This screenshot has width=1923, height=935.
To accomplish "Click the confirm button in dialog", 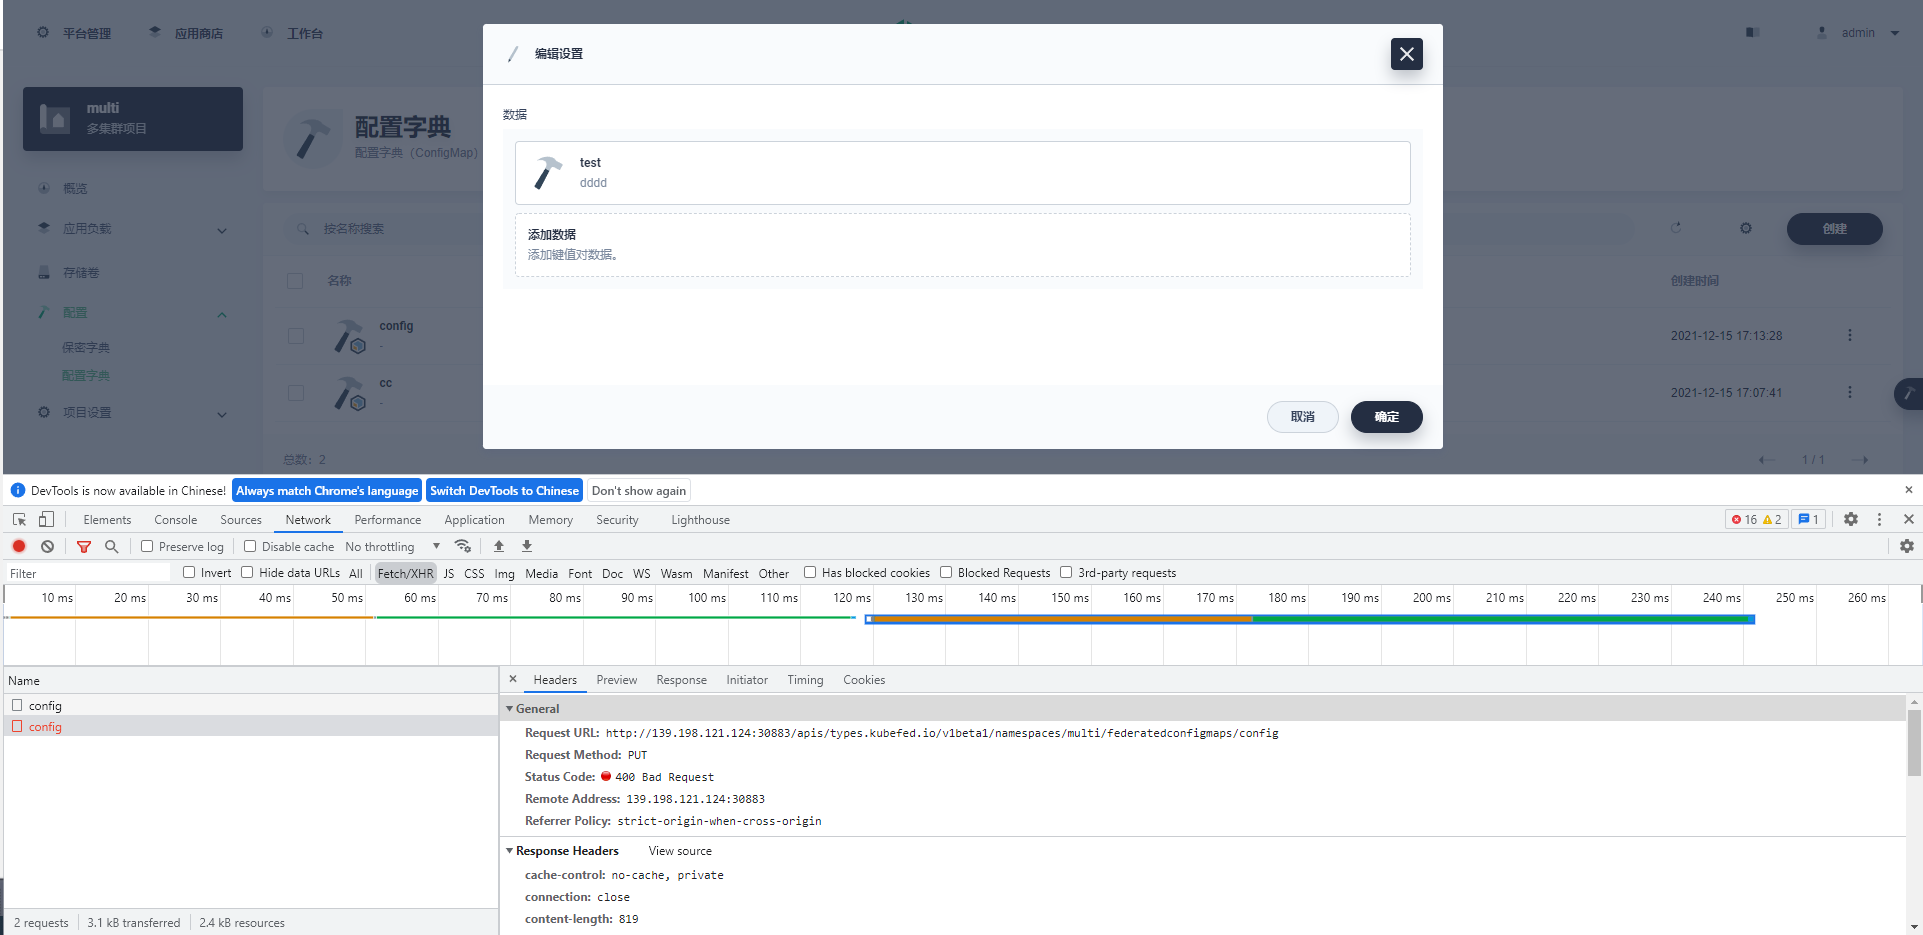I will [x=1387, y=416].
